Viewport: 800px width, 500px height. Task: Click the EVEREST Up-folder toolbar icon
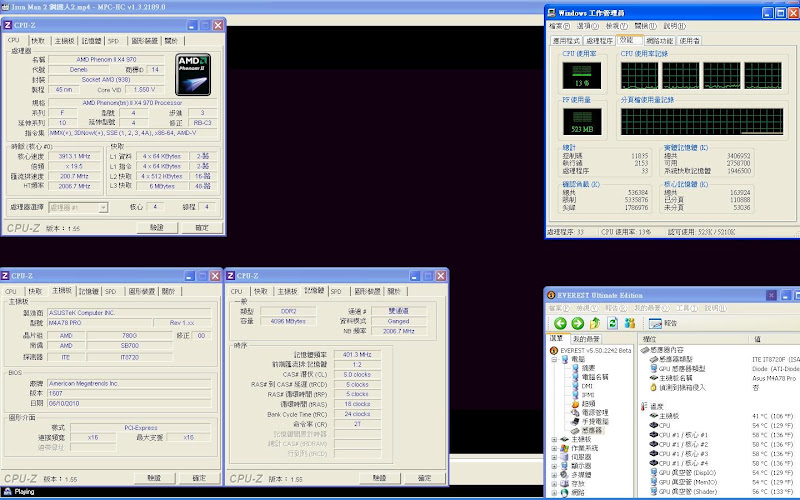(595, 323)
